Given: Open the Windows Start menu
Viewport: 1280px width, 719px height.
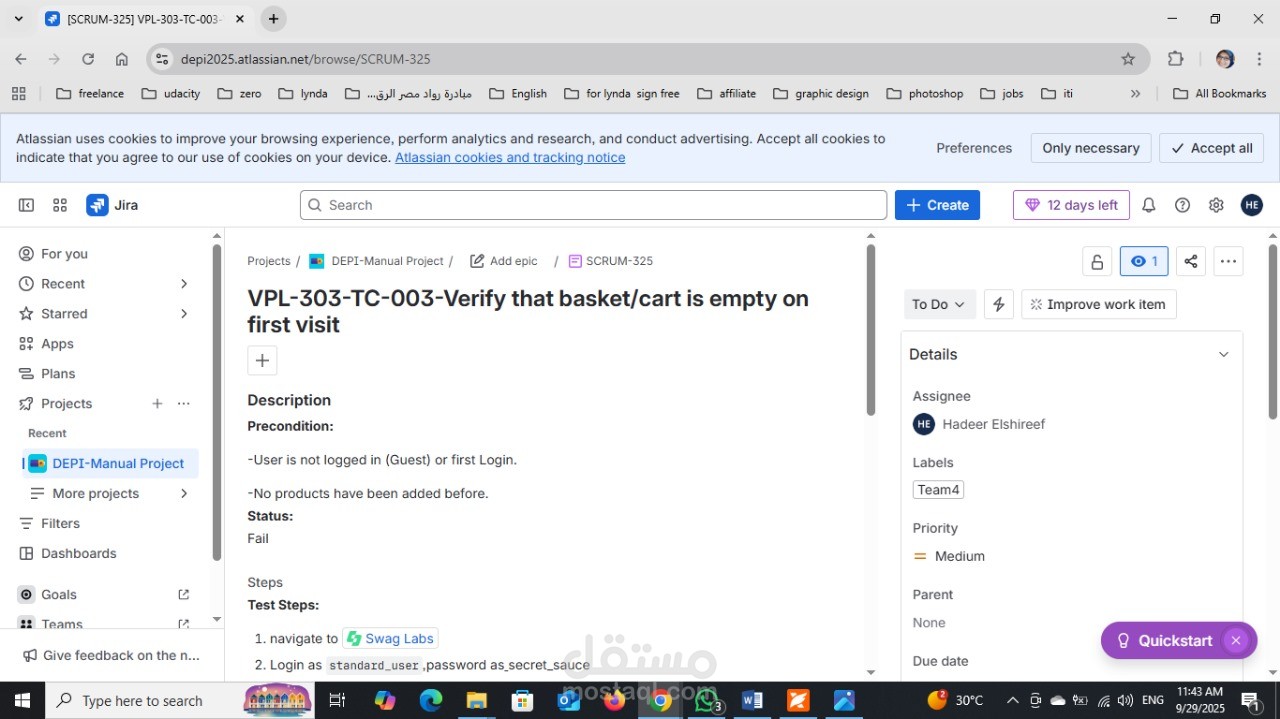Looking at the screenshot, I should click(x=21, y=700).
